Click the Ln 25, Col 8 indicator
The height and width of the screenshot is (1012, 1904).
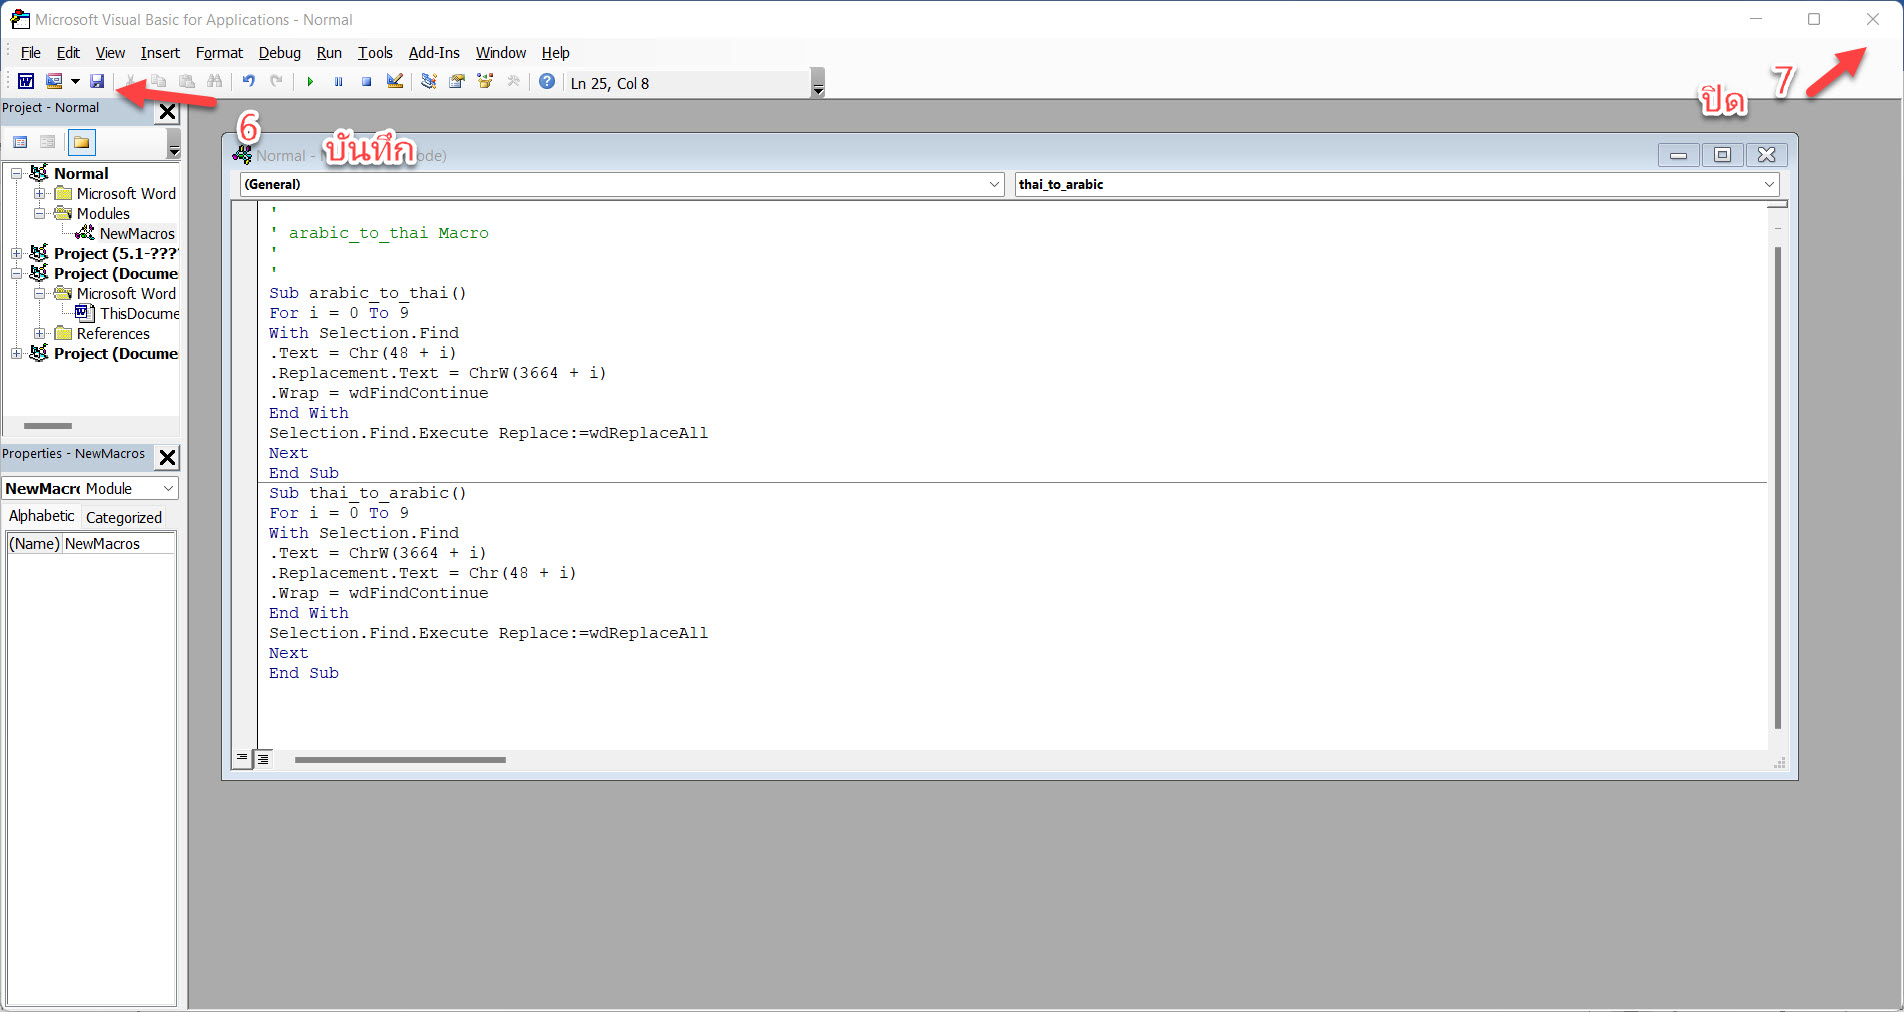click(x=610, y=83)
